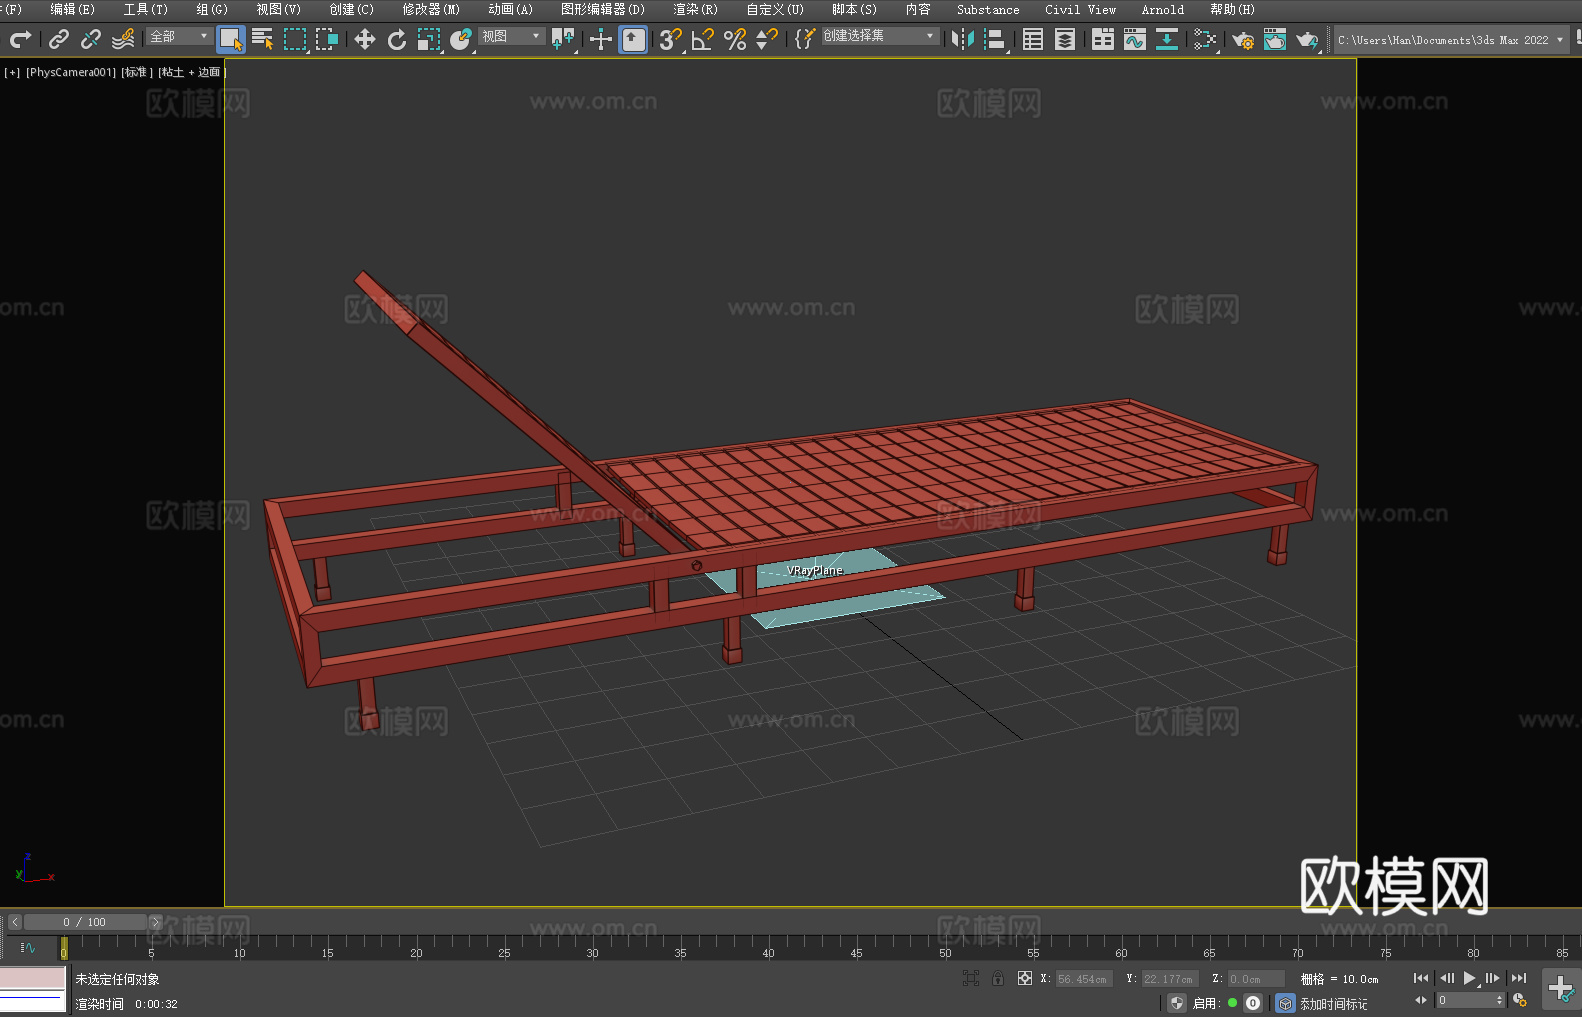Toggle the Scene Explorer icon
The height and width of the screenshot is (1017, 1582).
click(x=1033, y=39)
